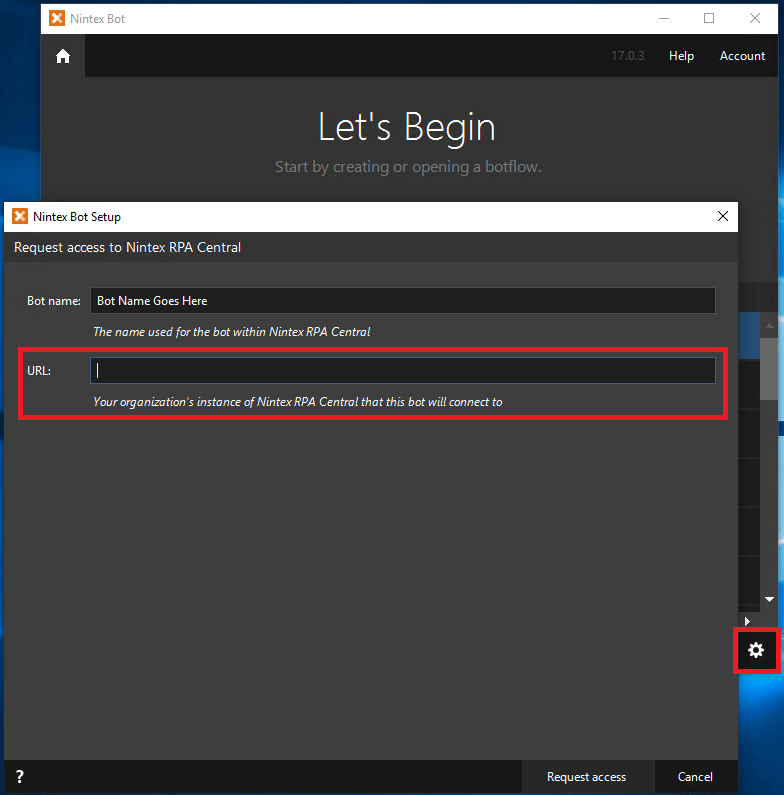784x795 pixels.
Task: Cancel the bot setup dialog
Action: click(695, 777)
